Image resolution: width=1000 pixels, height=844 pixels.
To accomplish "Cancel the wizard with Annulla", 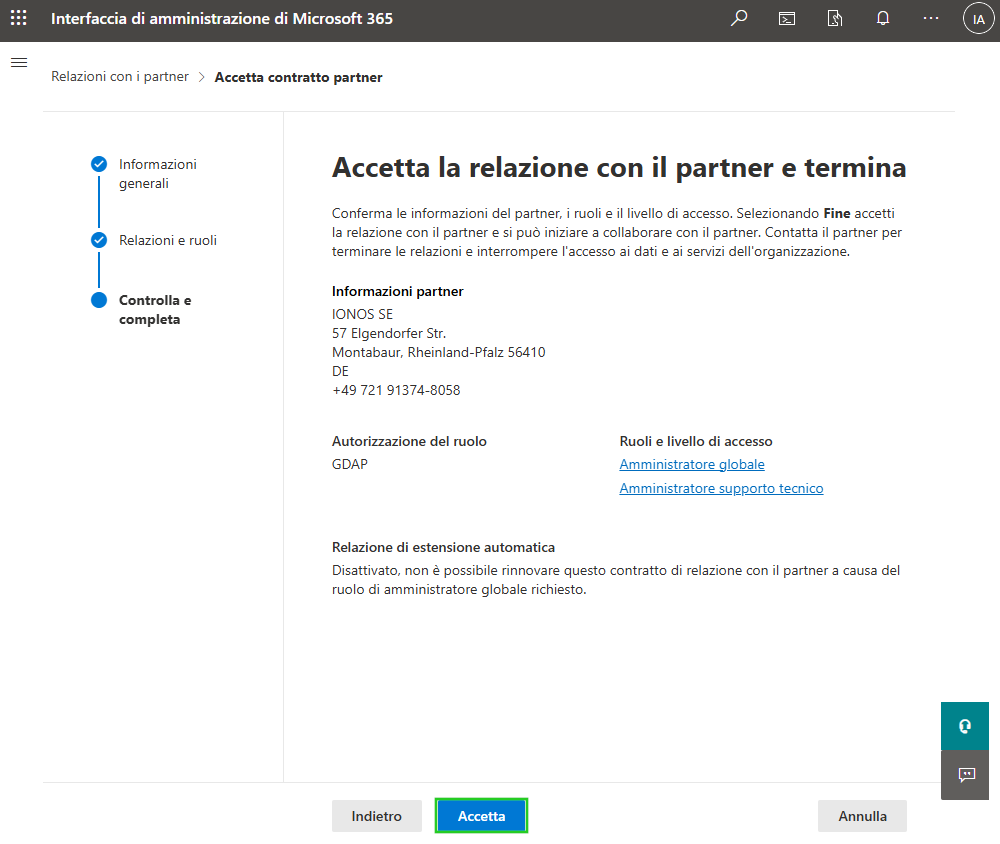I will coord(862,816).
